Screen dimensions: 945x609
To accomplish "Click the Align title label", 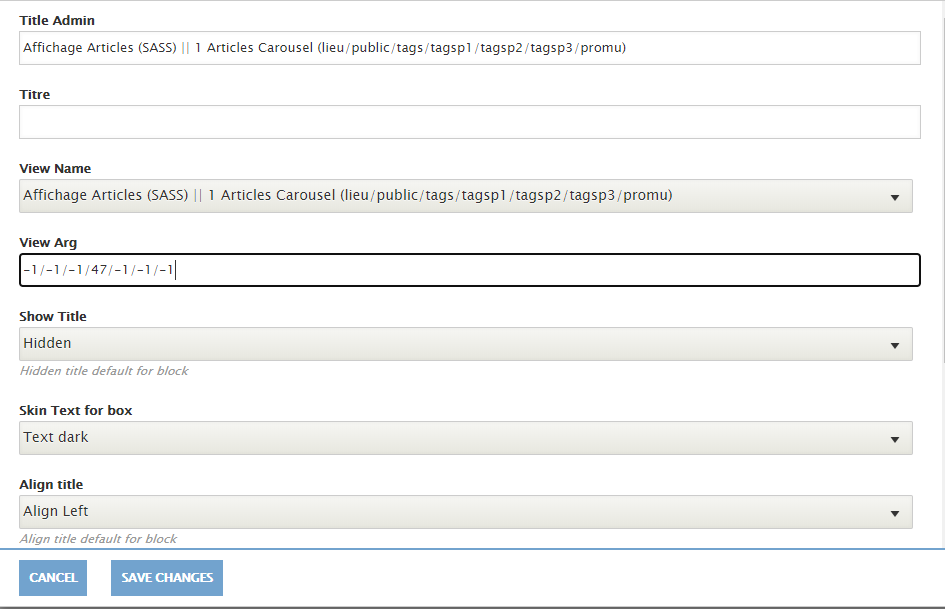I will click(x=51, y=485).
